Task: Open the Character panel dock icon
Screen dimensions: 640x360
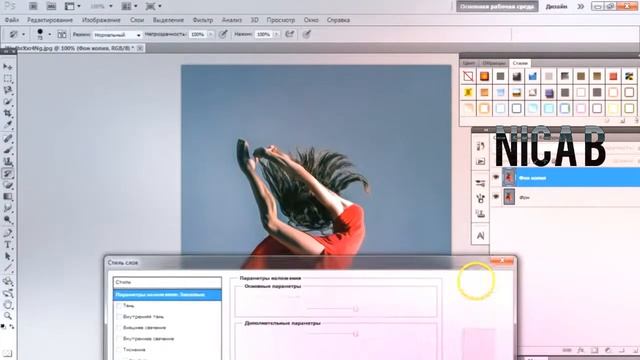Action: pos(480,236)
